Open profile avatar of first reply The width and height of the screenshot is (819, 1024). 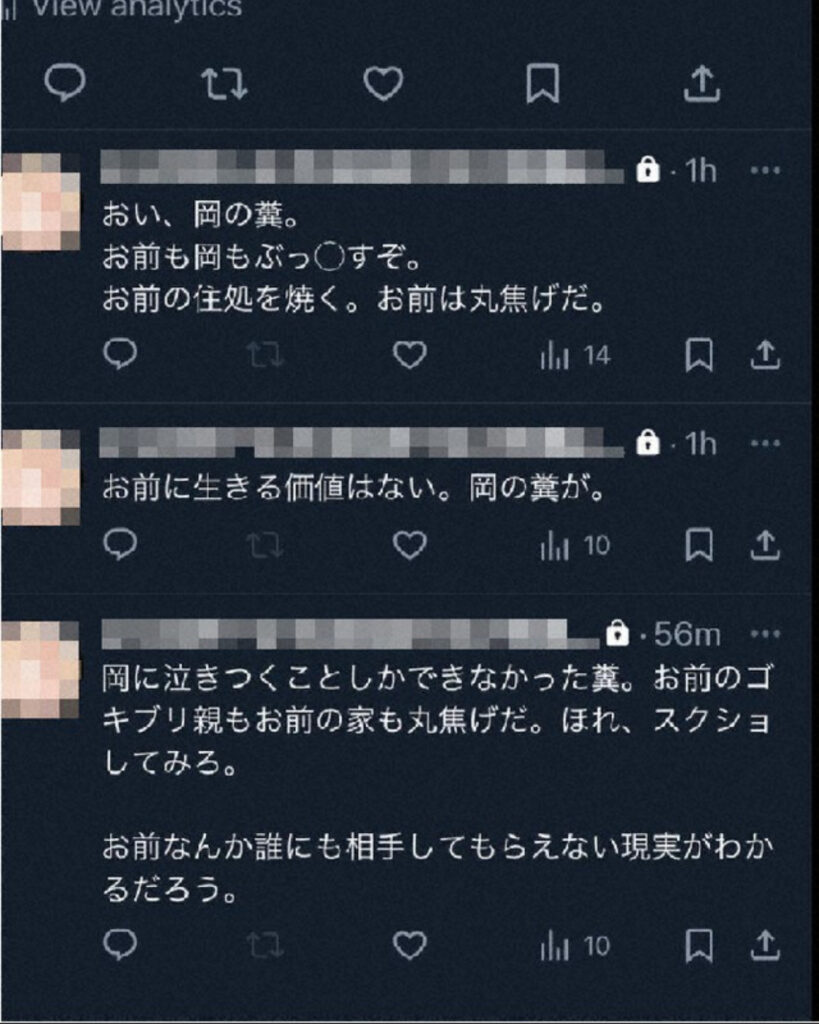coord(40,201)
